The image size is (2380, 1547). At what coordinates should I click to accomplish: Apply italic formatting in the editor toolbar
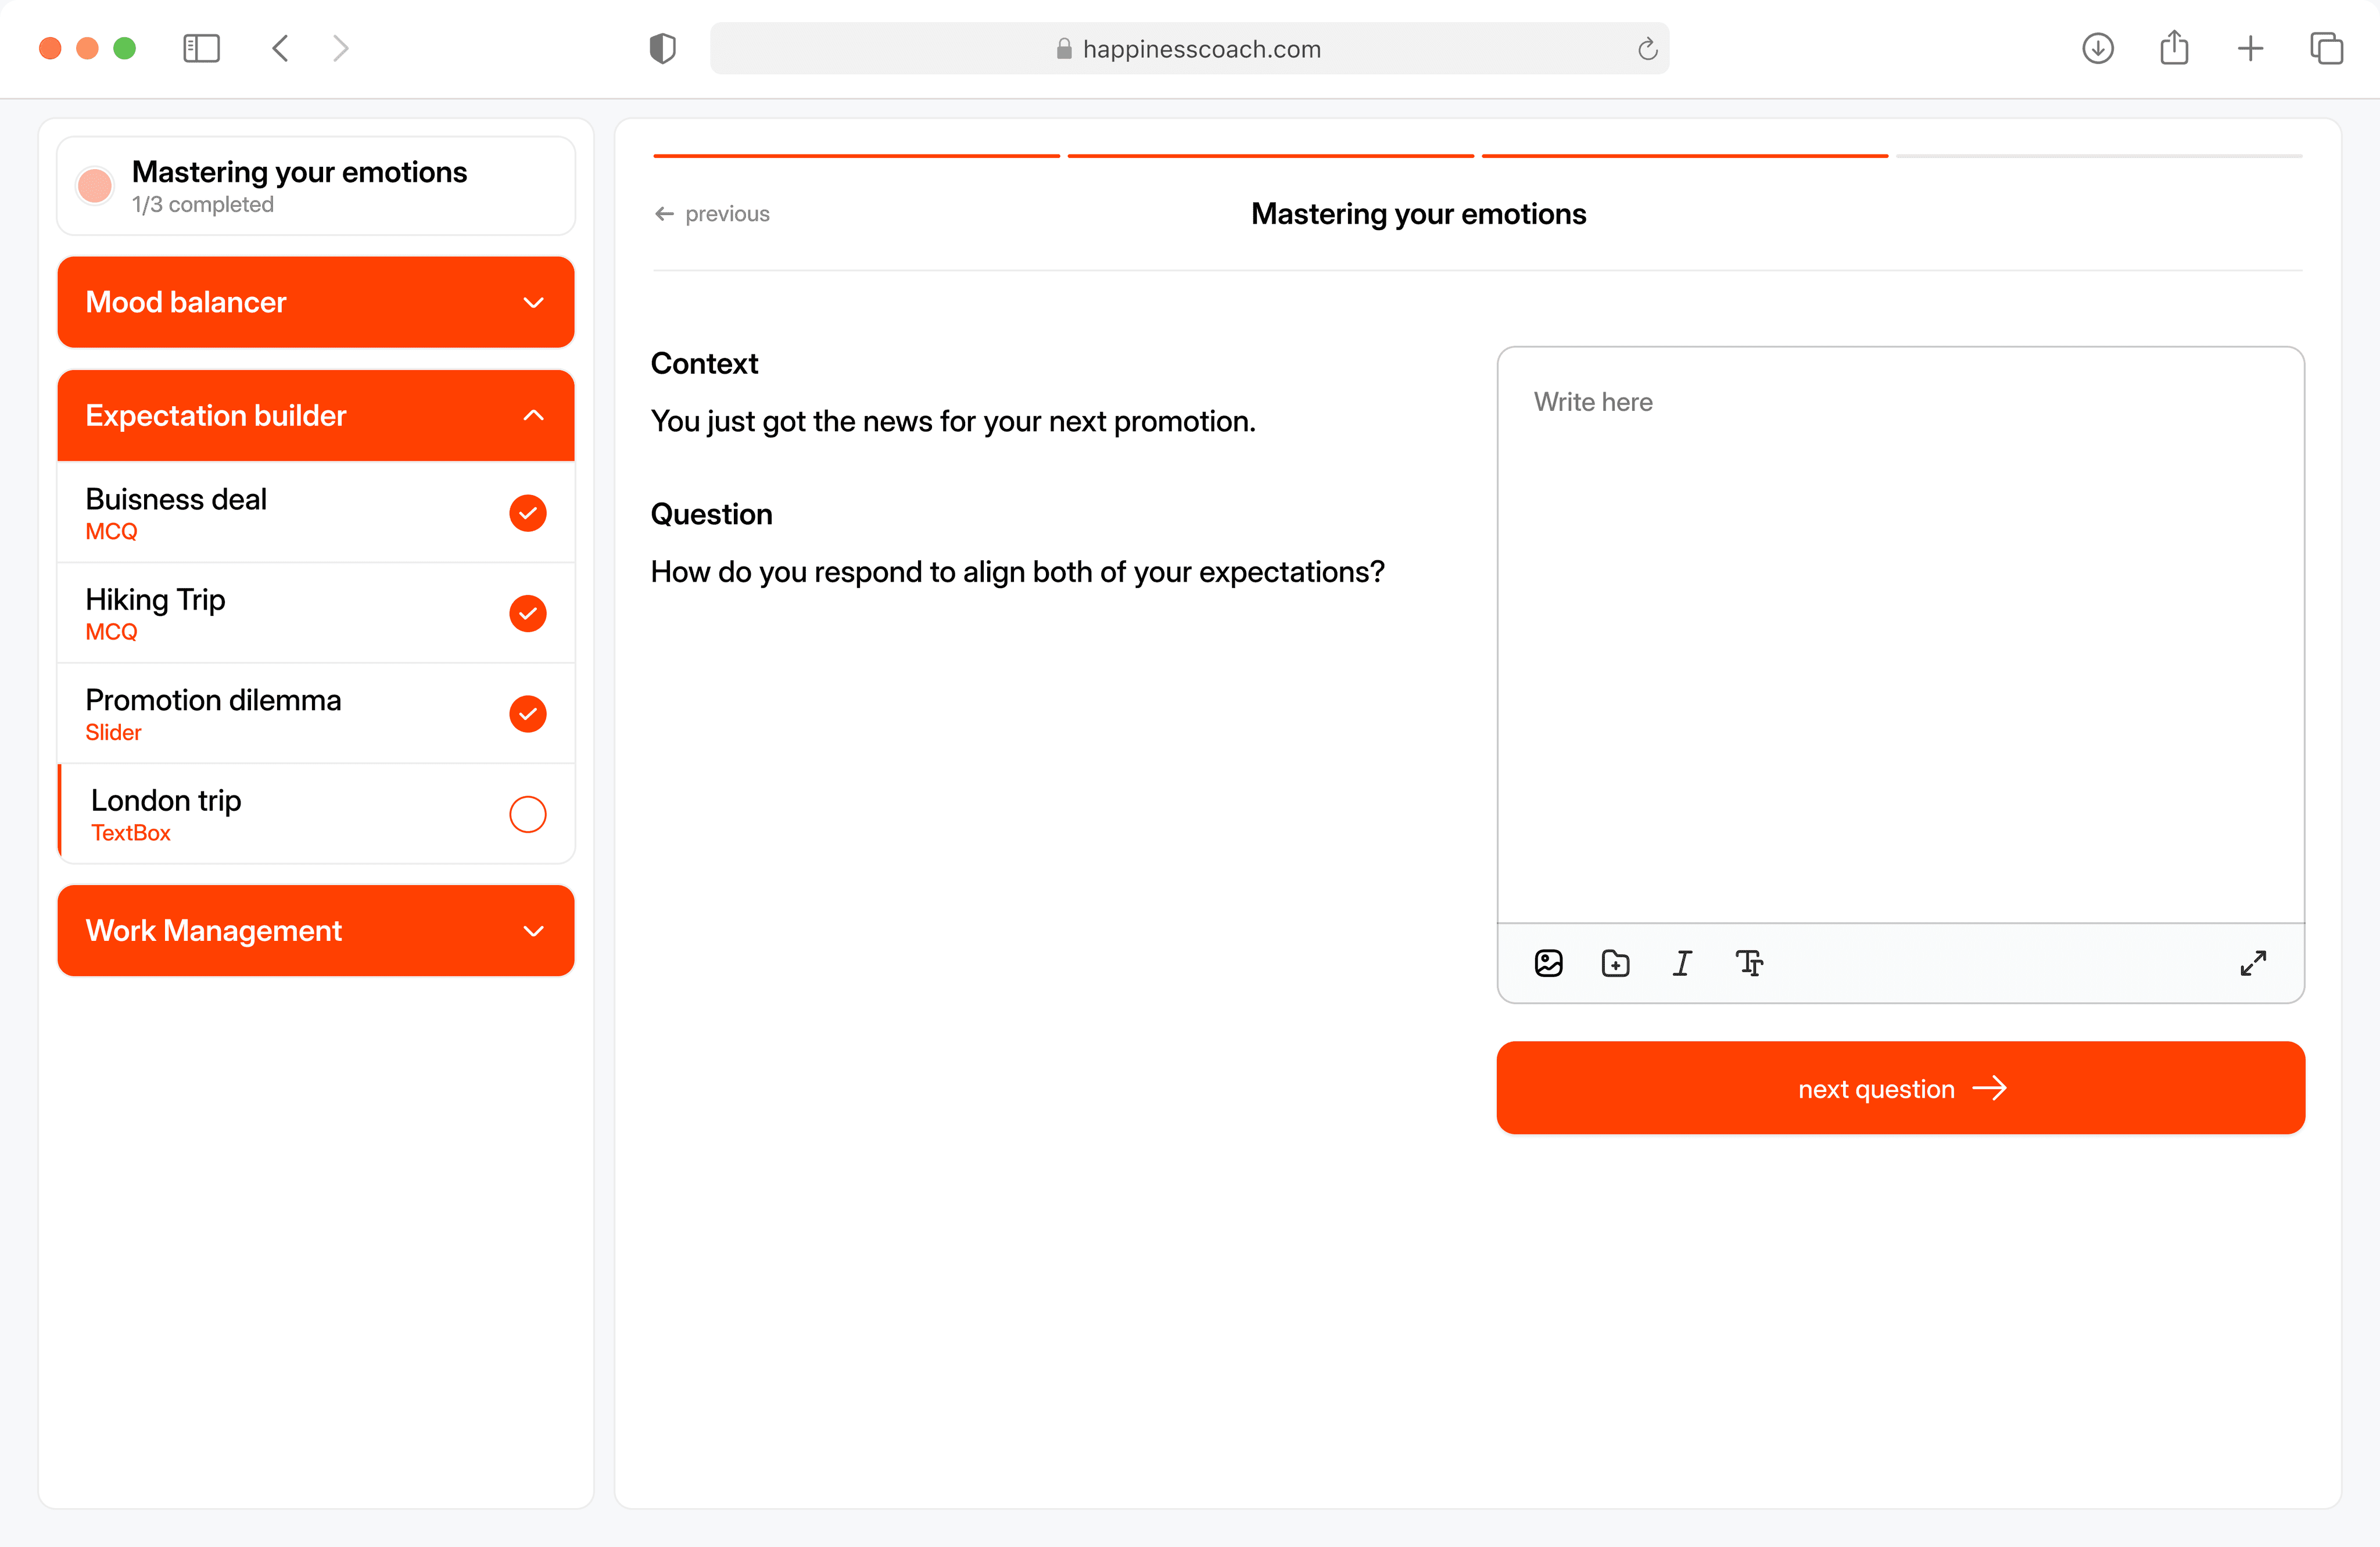pos(1682,963)
